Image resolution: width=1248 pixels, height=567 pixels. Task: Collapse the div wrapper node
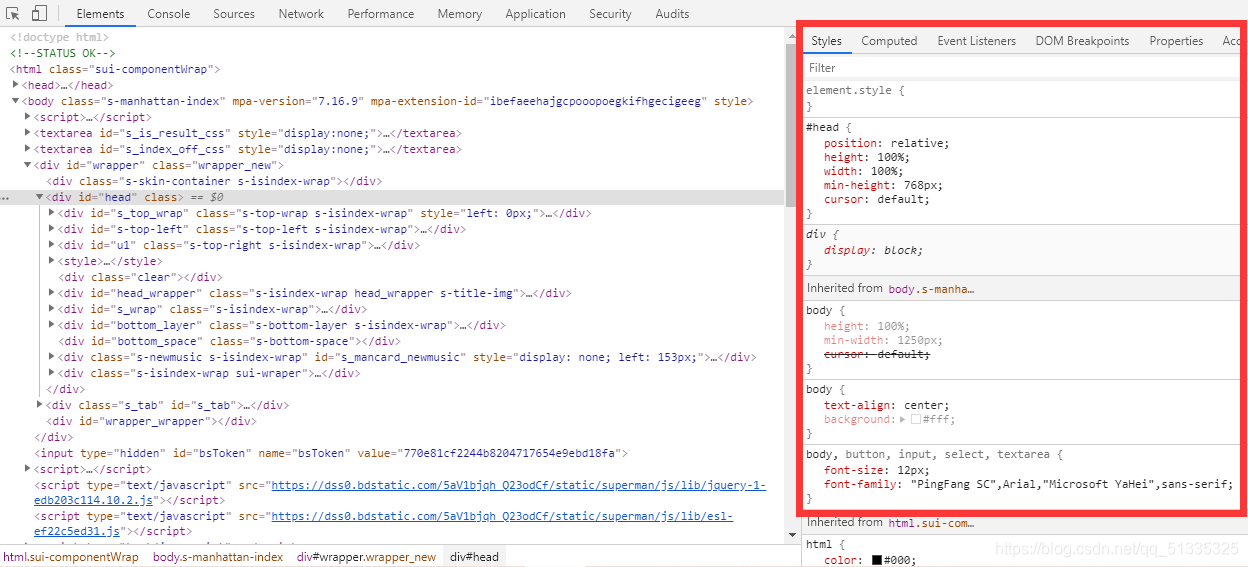pyautogui.click(x=28, y=165)
